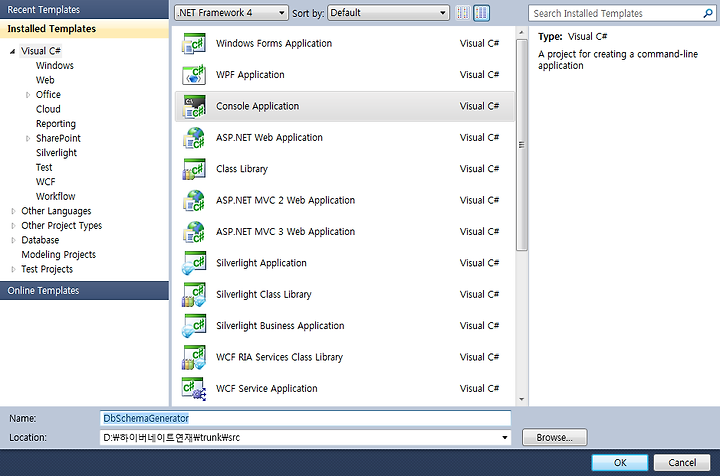
Task: Expand the Other Languages node
Action: click(13, 211)
